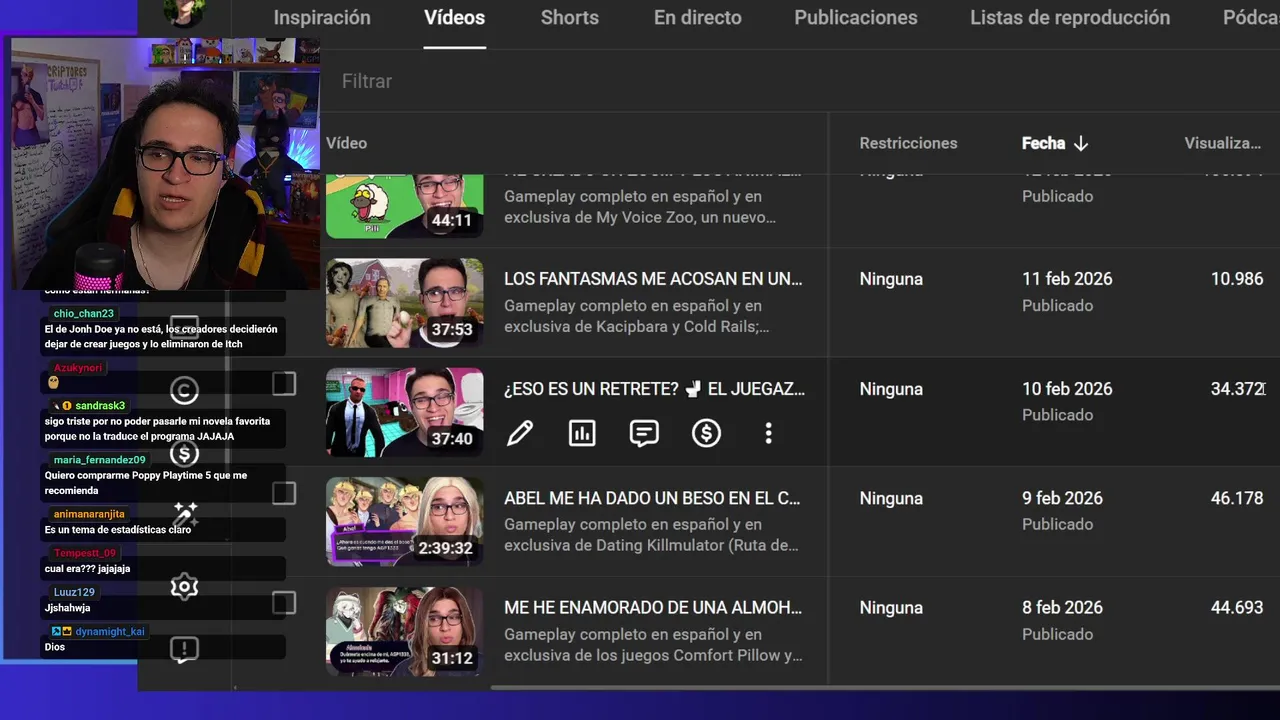Screen dimensions: 1280x720
Task: Click the date 10 feb 2026
Action: tap(1067, 389)
